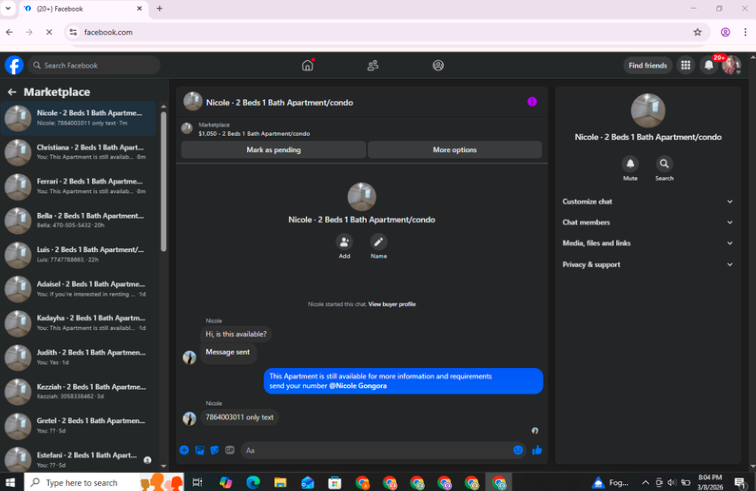Viewport: 756px width, 491px height.
Task: Open Gretel conversation
Action: point(79,426)
